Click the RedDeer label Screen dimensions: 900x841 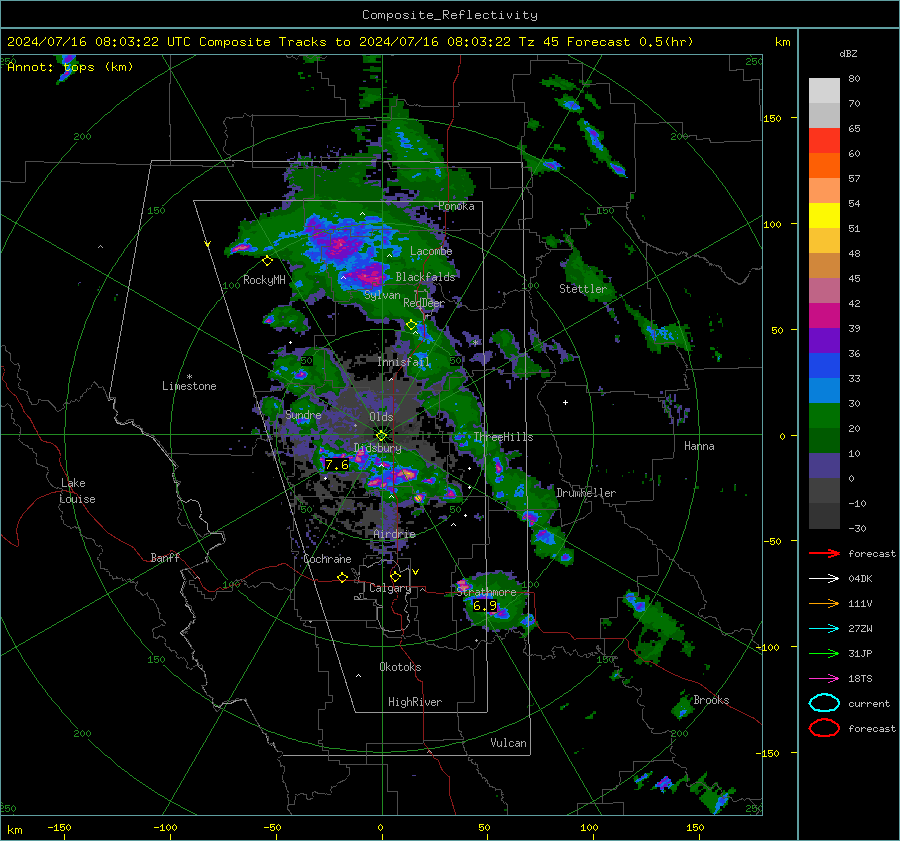[x=424, y=303]
